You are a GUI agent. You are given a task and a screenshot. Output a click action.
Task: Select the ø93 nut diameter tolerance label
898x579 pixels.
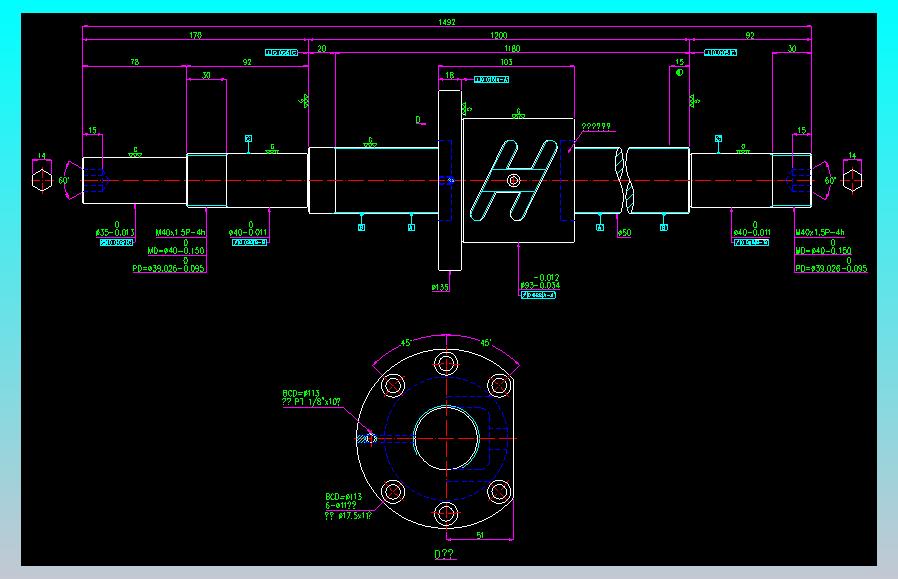(539, 282)
